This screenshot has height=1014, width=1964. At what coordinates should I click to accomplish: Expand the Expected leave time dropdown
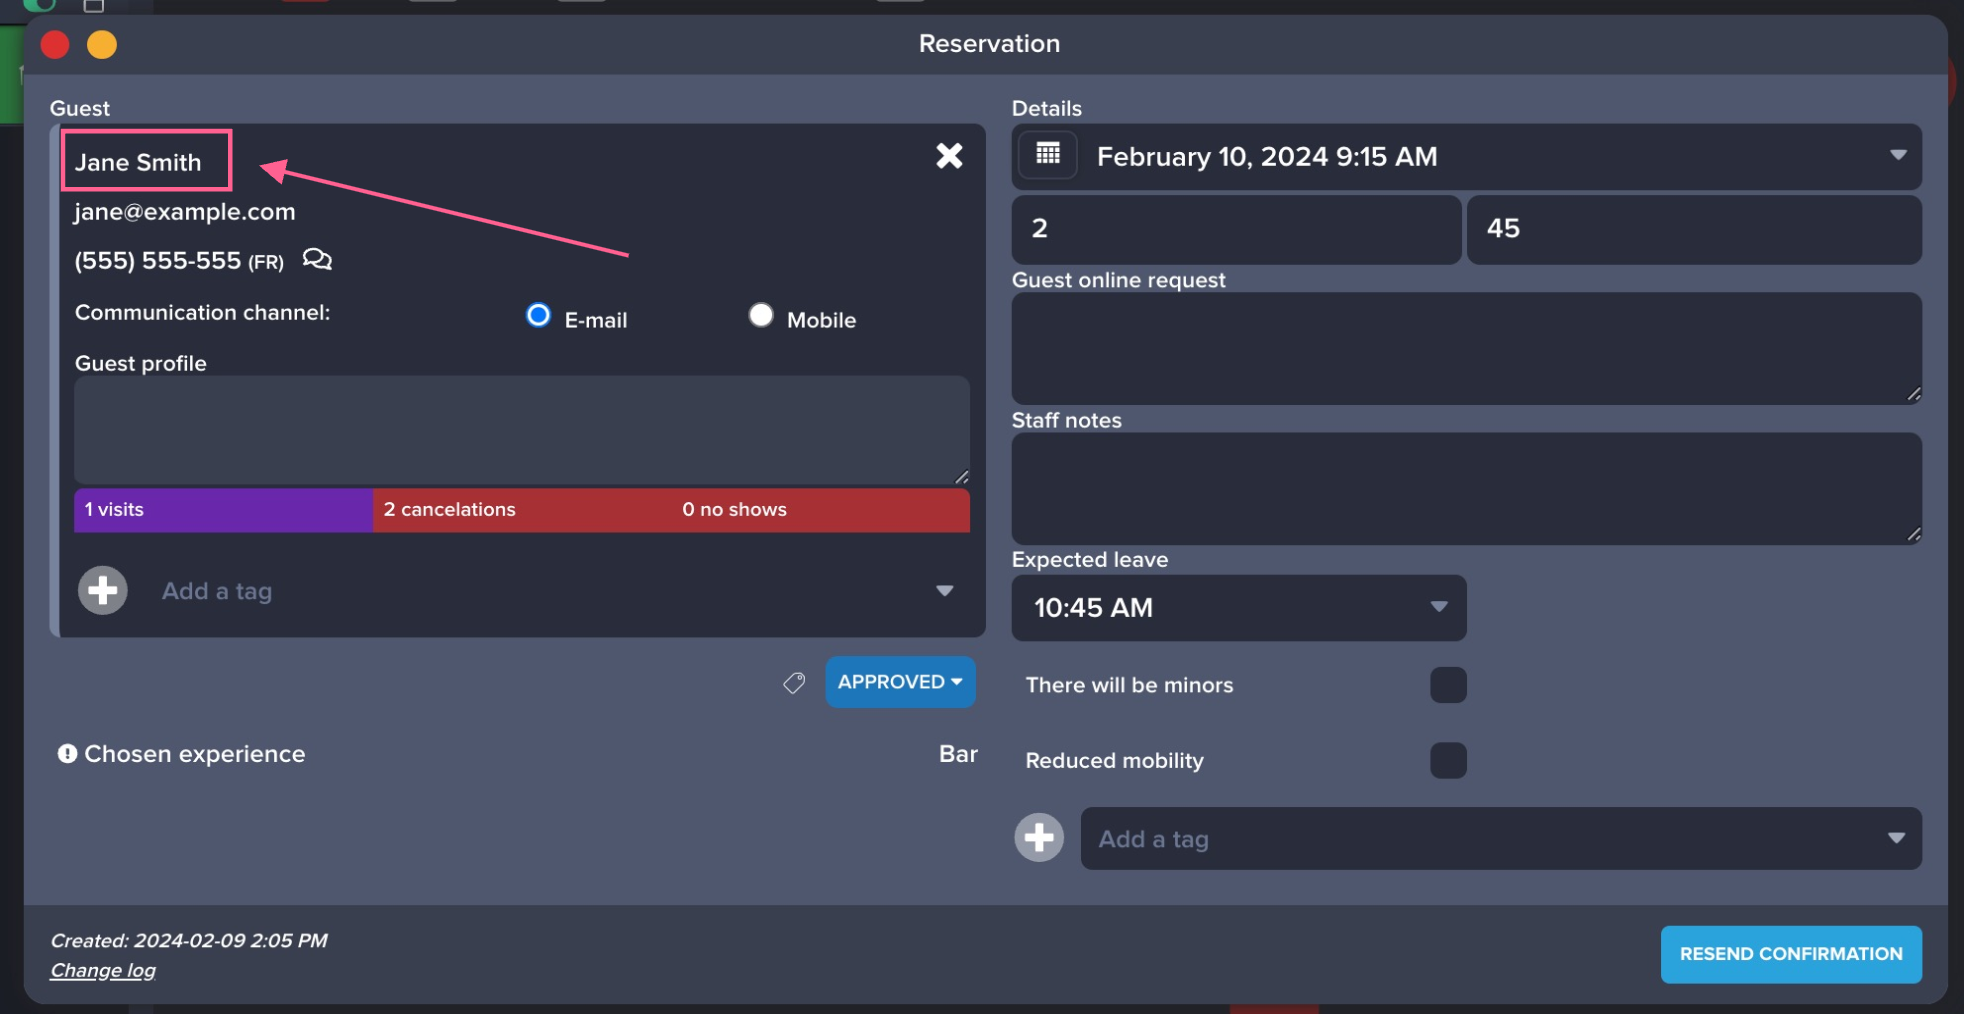tap(1438, 607)
